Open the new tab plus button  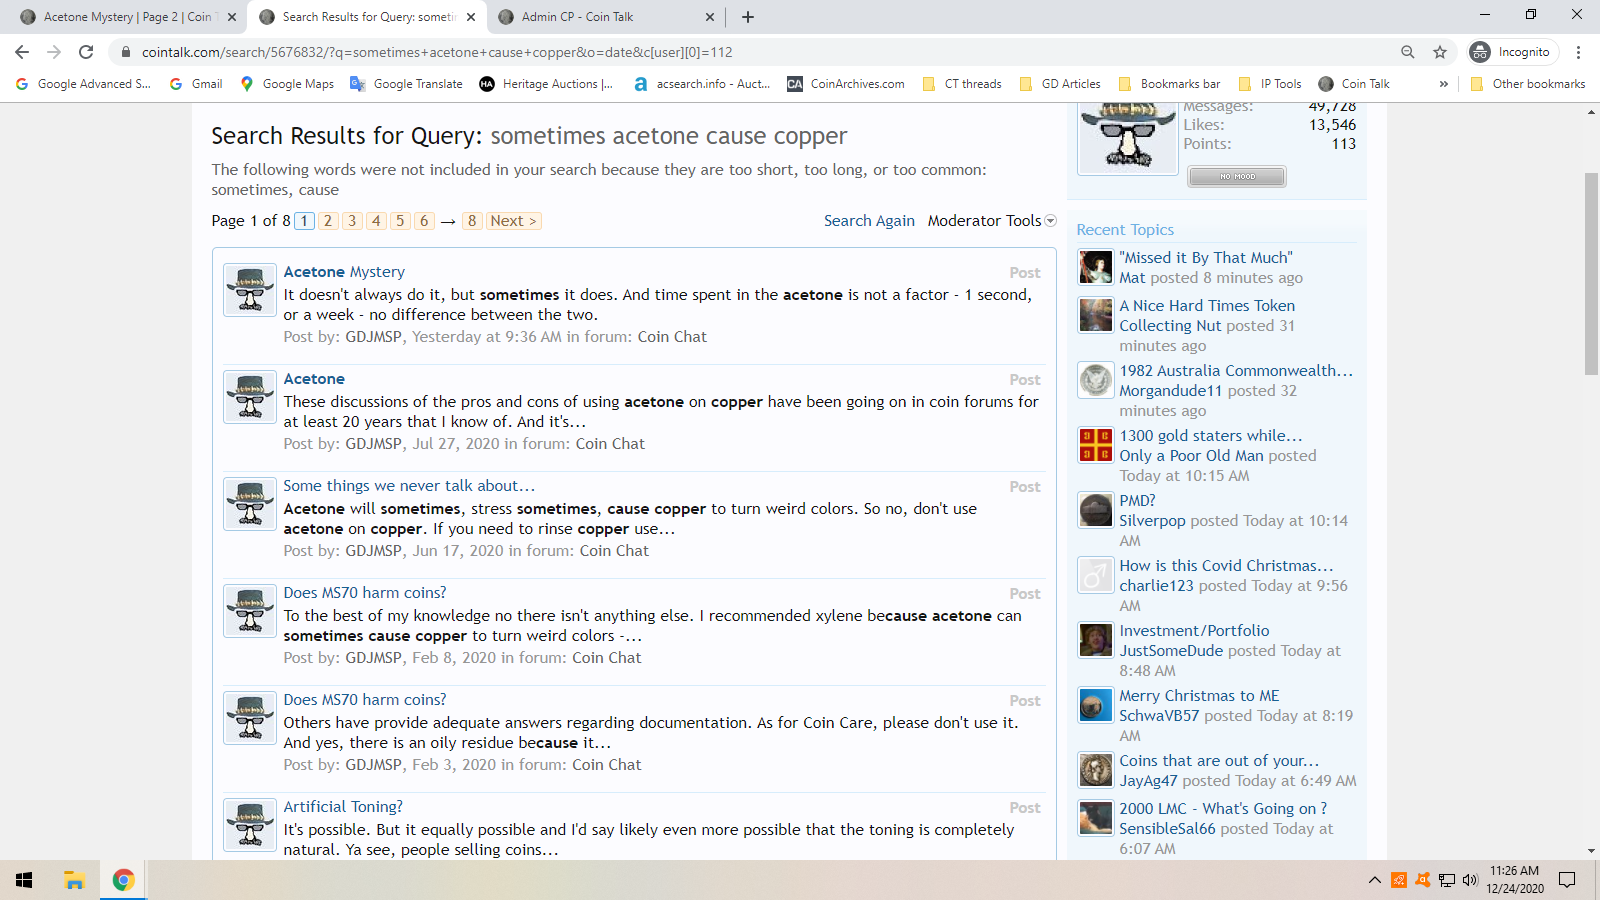(748, 17)
